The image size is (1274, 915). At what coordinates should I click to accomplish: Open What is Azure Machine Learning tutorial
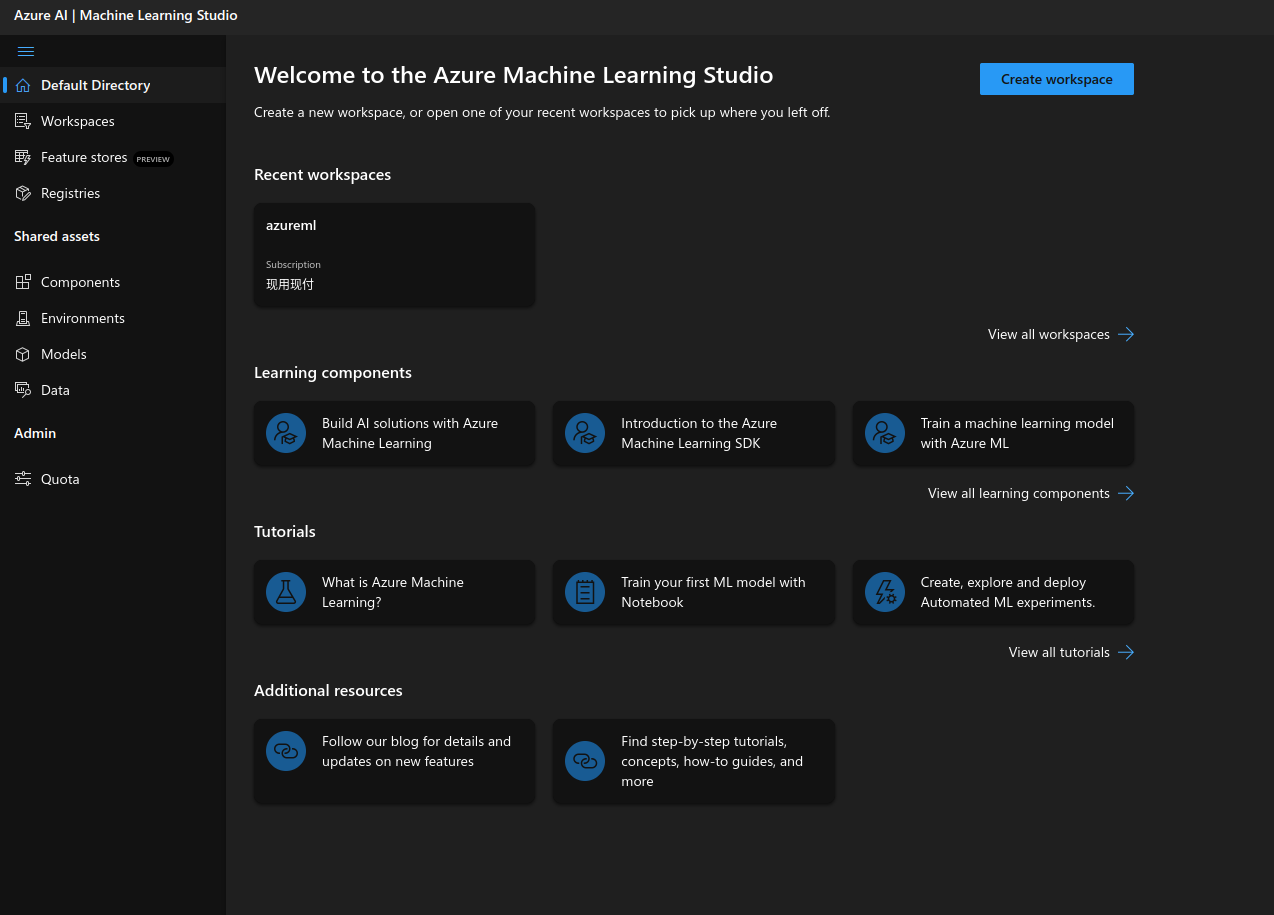pyautogui.click(x=394, y=592)
